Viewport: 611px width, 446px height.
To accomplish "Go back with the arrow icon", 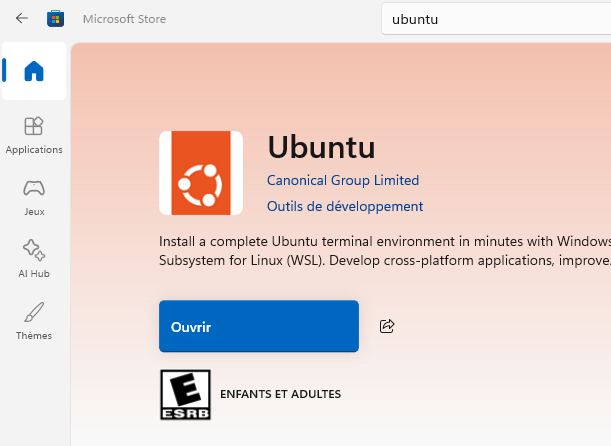I will click(22, 18).
